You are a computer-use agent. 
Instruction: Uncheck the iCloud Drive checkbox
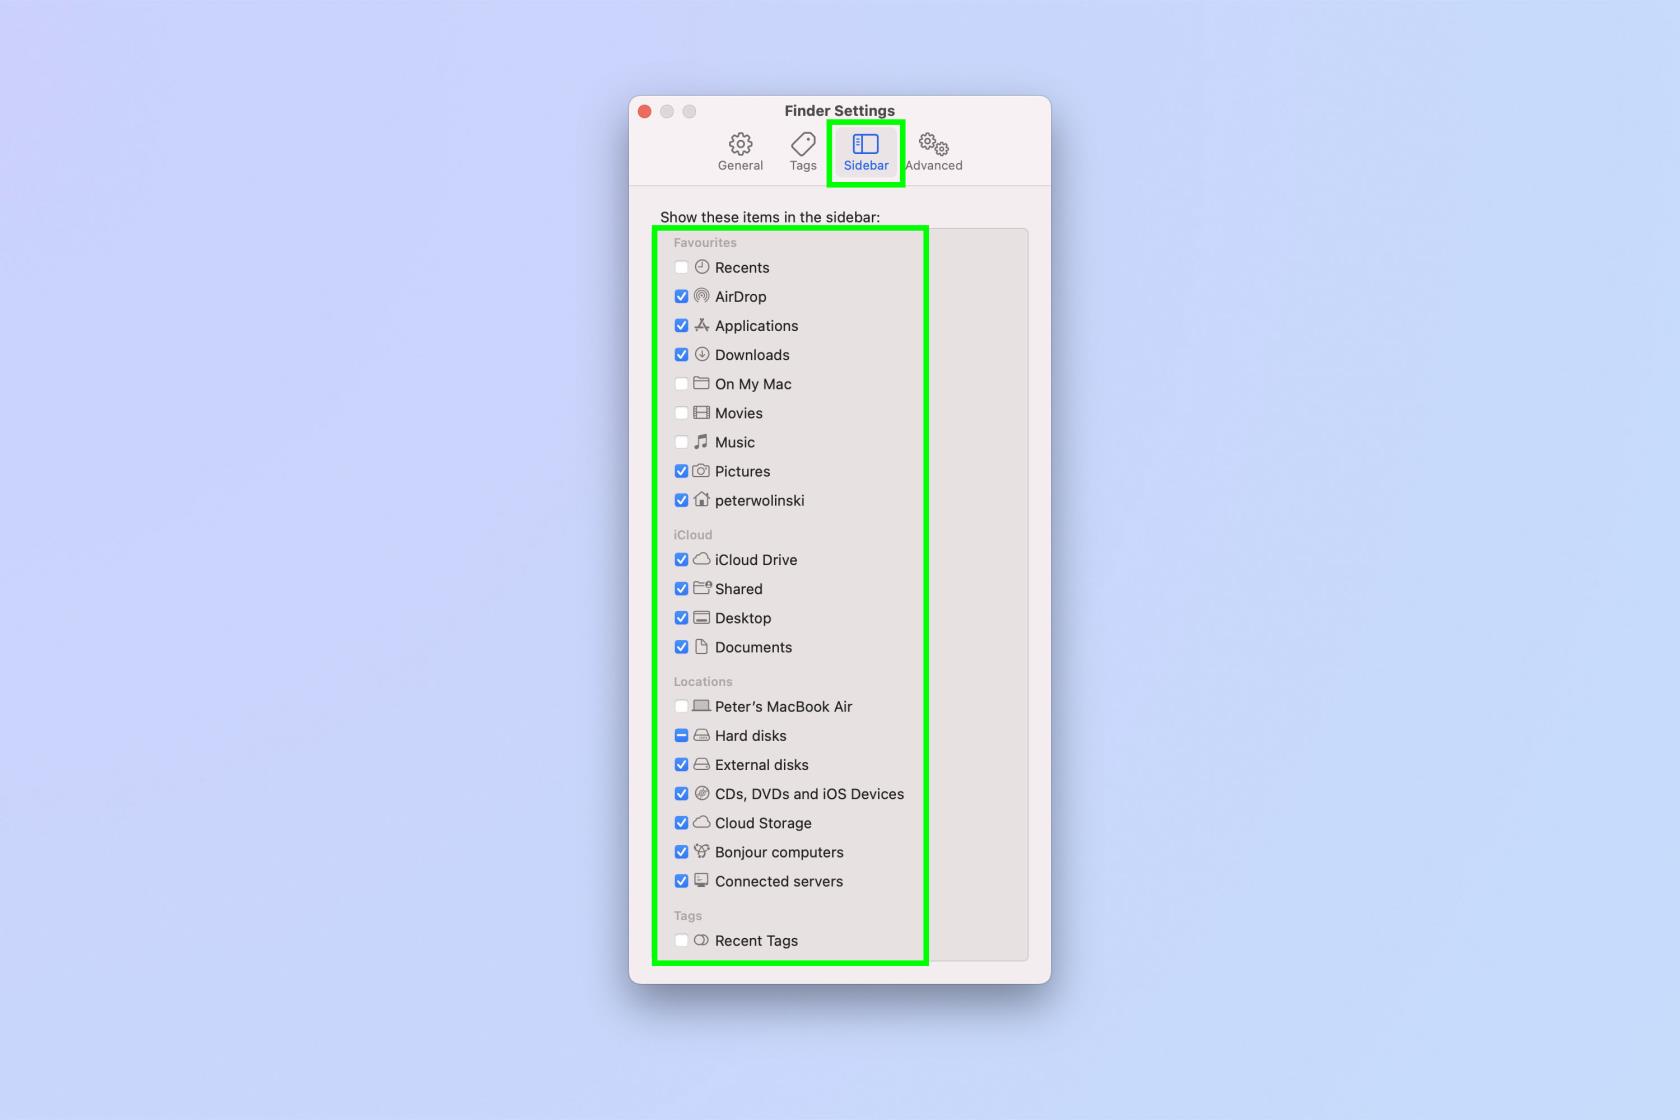(x=681, y=559)
